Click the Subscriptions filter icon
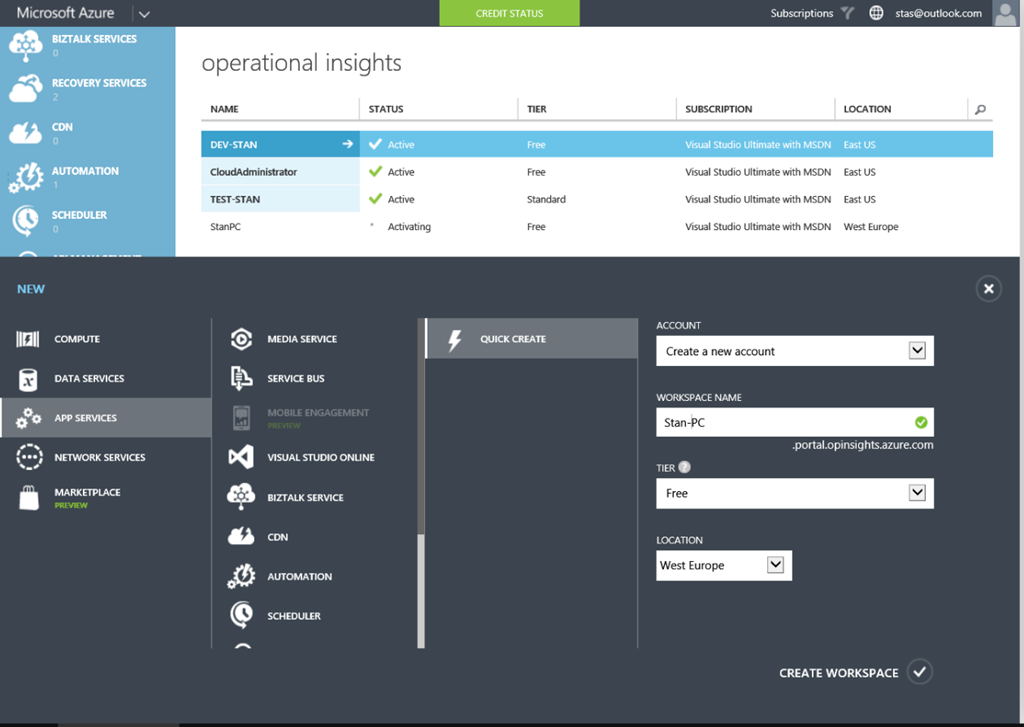Image resolution: width=1024 pixels, height=727 pixels. (848, 13)
